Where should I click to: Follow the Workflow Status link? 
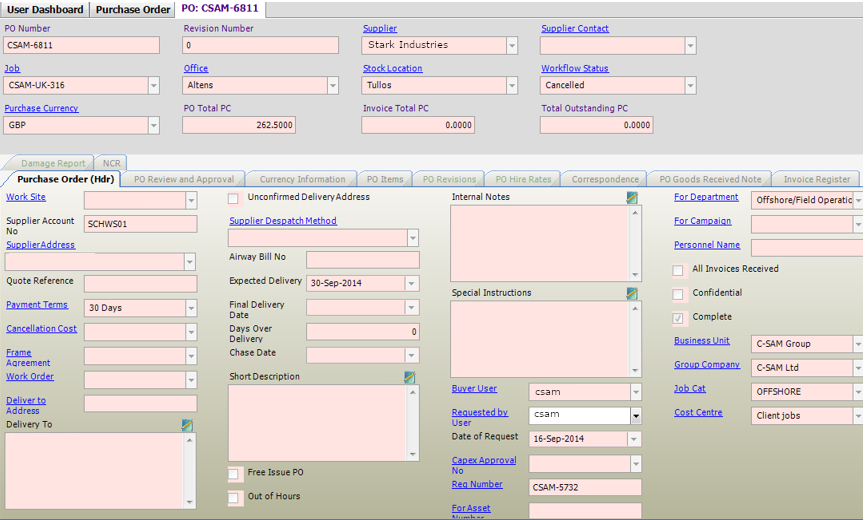click(575, 69)
